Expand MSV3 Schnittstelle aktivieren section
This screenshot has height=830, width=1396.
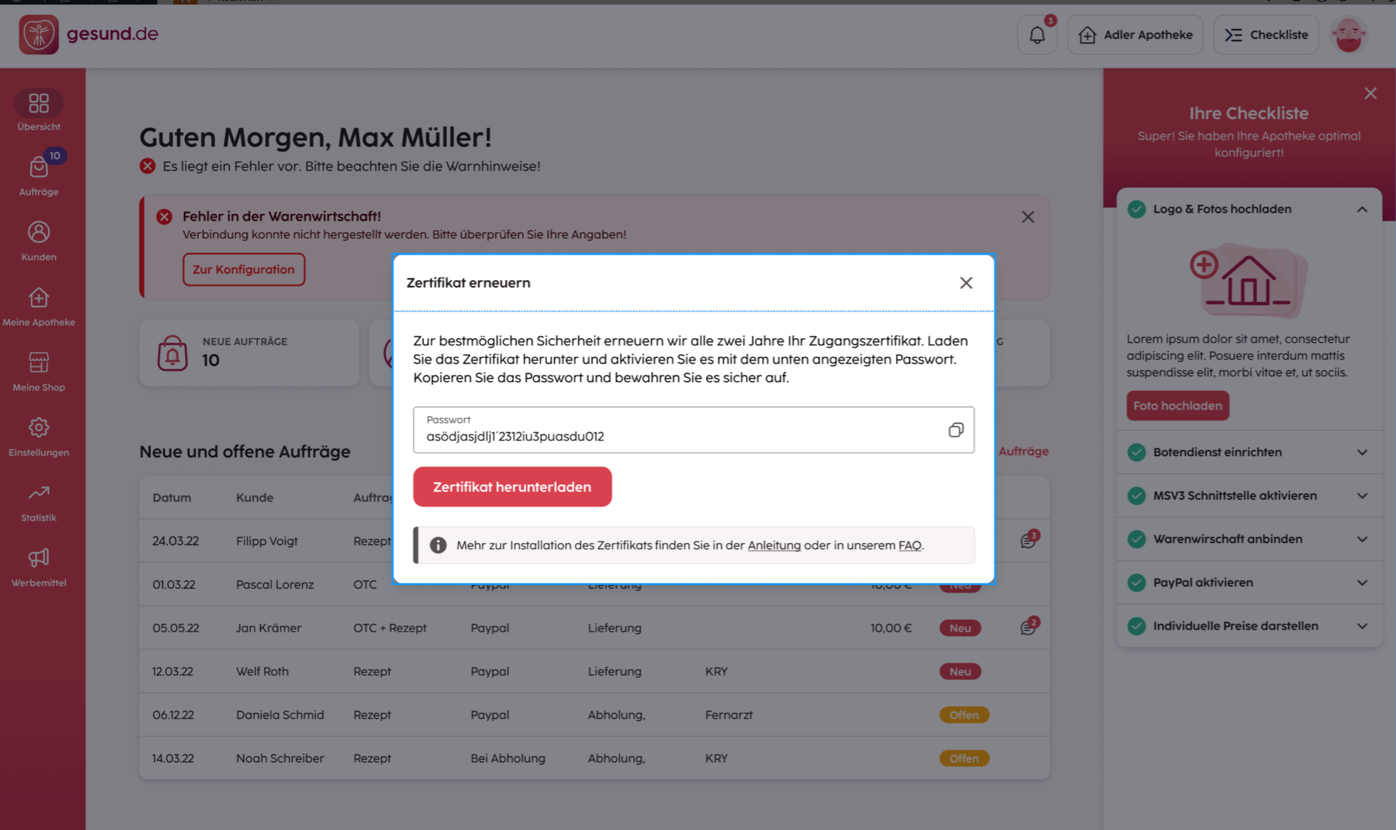pyautogui.click(x=1362, y=496)
